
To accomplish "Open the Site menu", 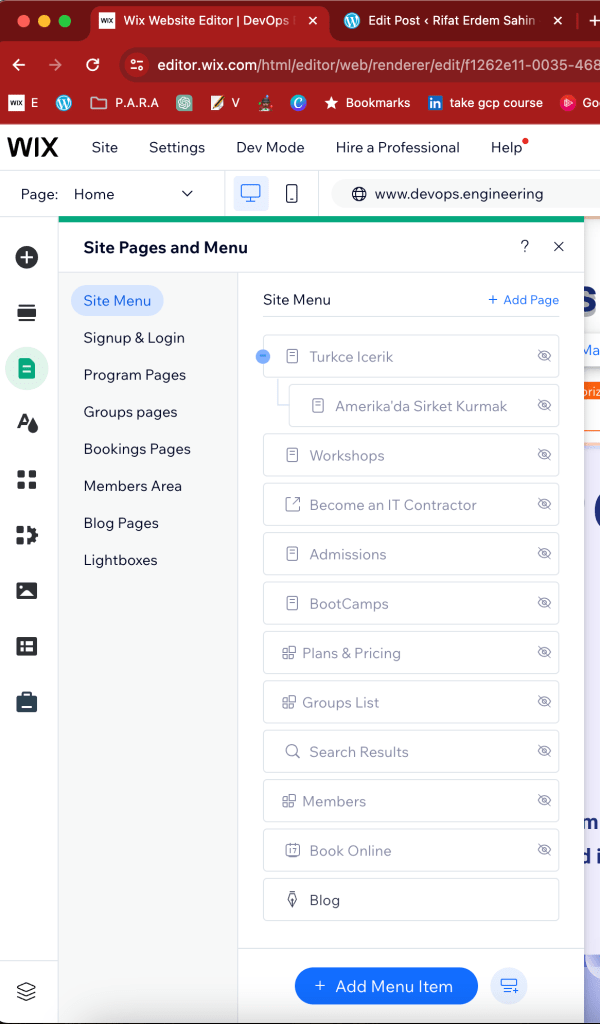I will [104, 148].
